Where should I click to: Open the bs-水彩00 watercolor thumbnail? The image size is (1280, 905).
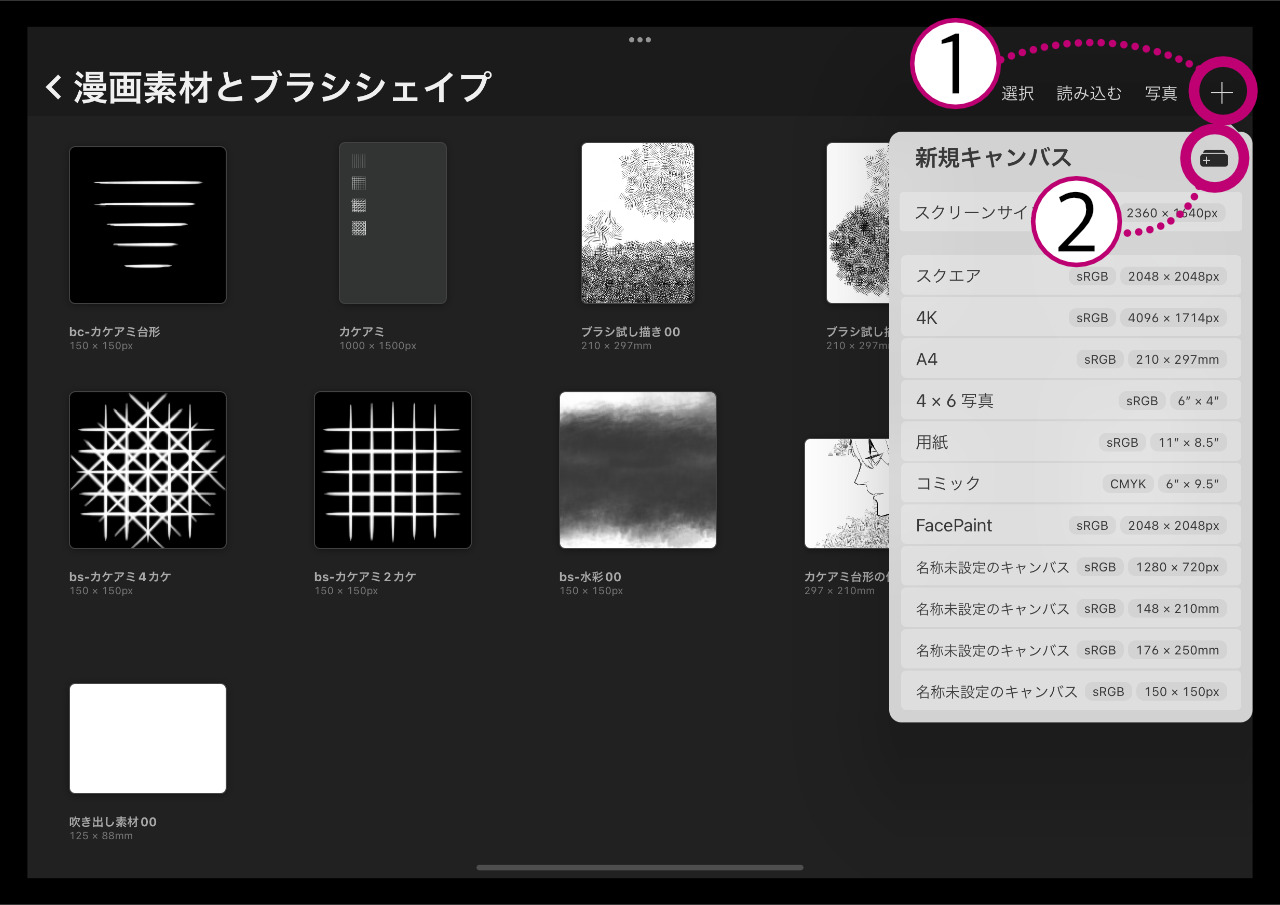637,470
